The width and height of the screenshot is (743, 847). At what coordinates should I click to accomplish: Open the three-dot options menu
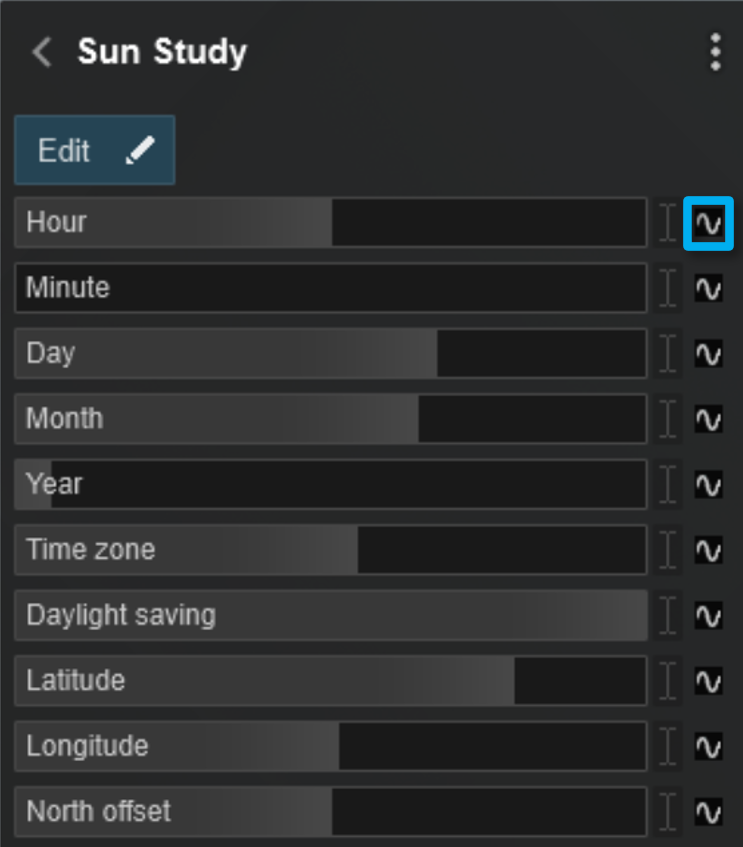pyautogui.click(x=714, y=52)
